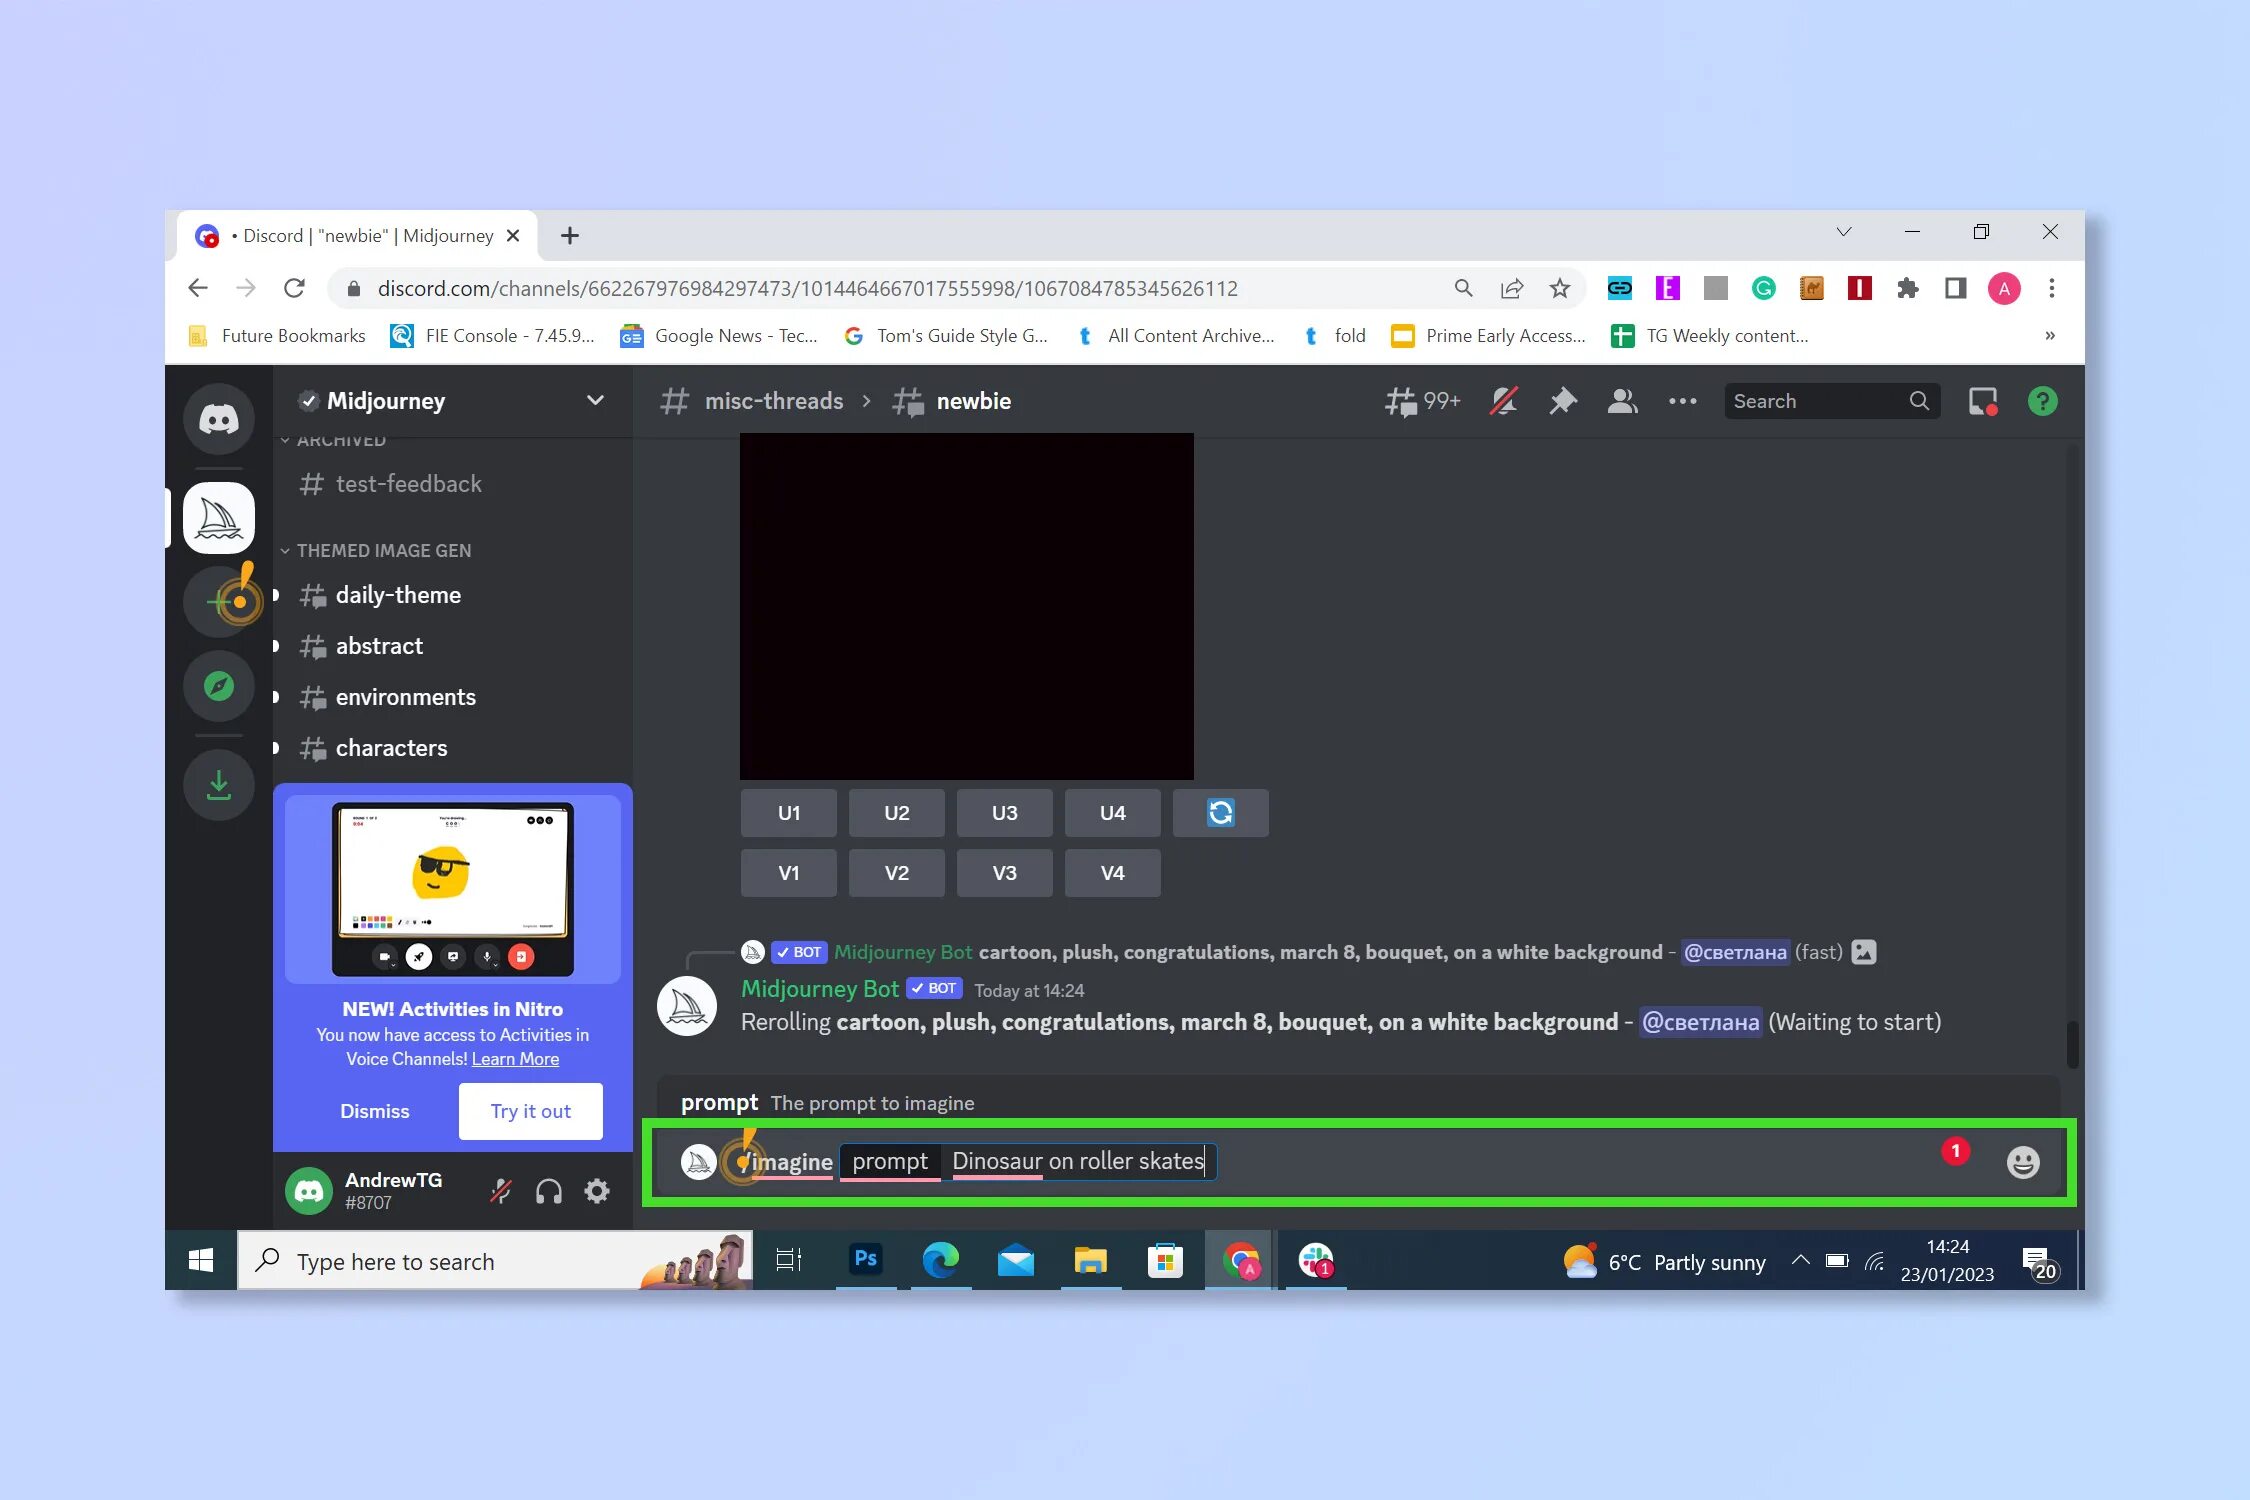Toggle deafen with the headphones icon

(x=548, y=1191)
